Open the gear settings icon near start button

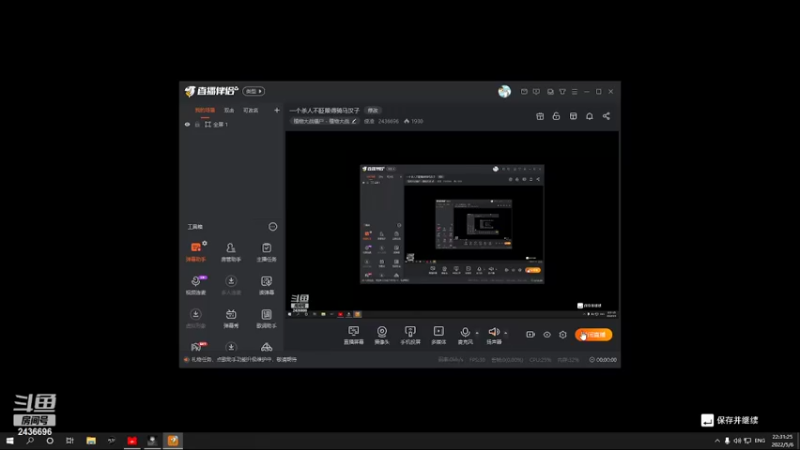coord(563,335)
